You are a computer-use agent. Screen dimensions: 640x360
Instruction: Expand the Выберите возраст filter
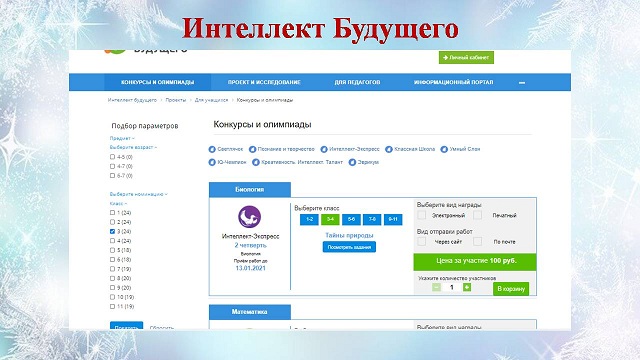coord(133,147)
